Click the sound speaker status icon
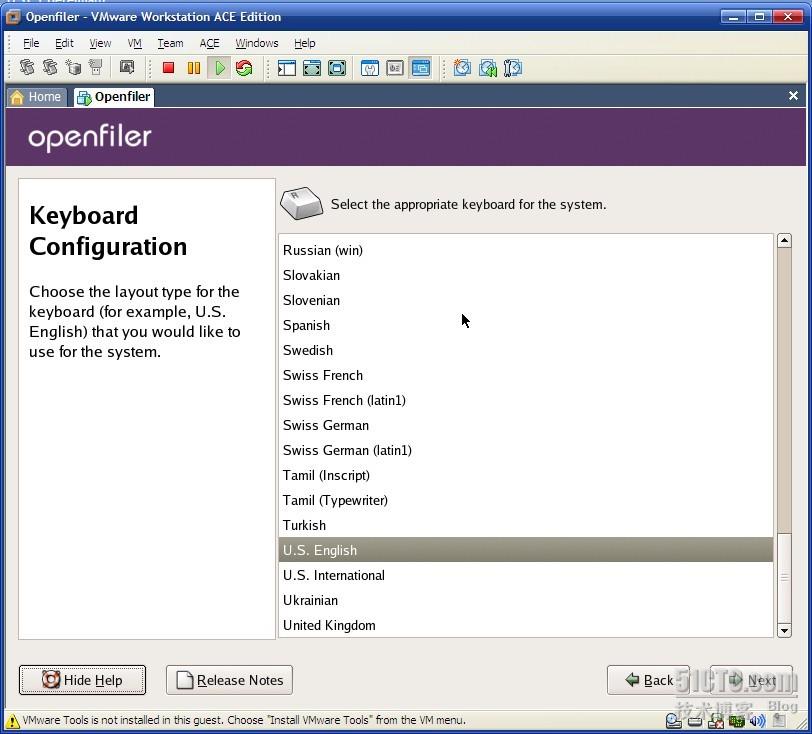The height and width of the screenshot is (734, 812). (757, 721)
